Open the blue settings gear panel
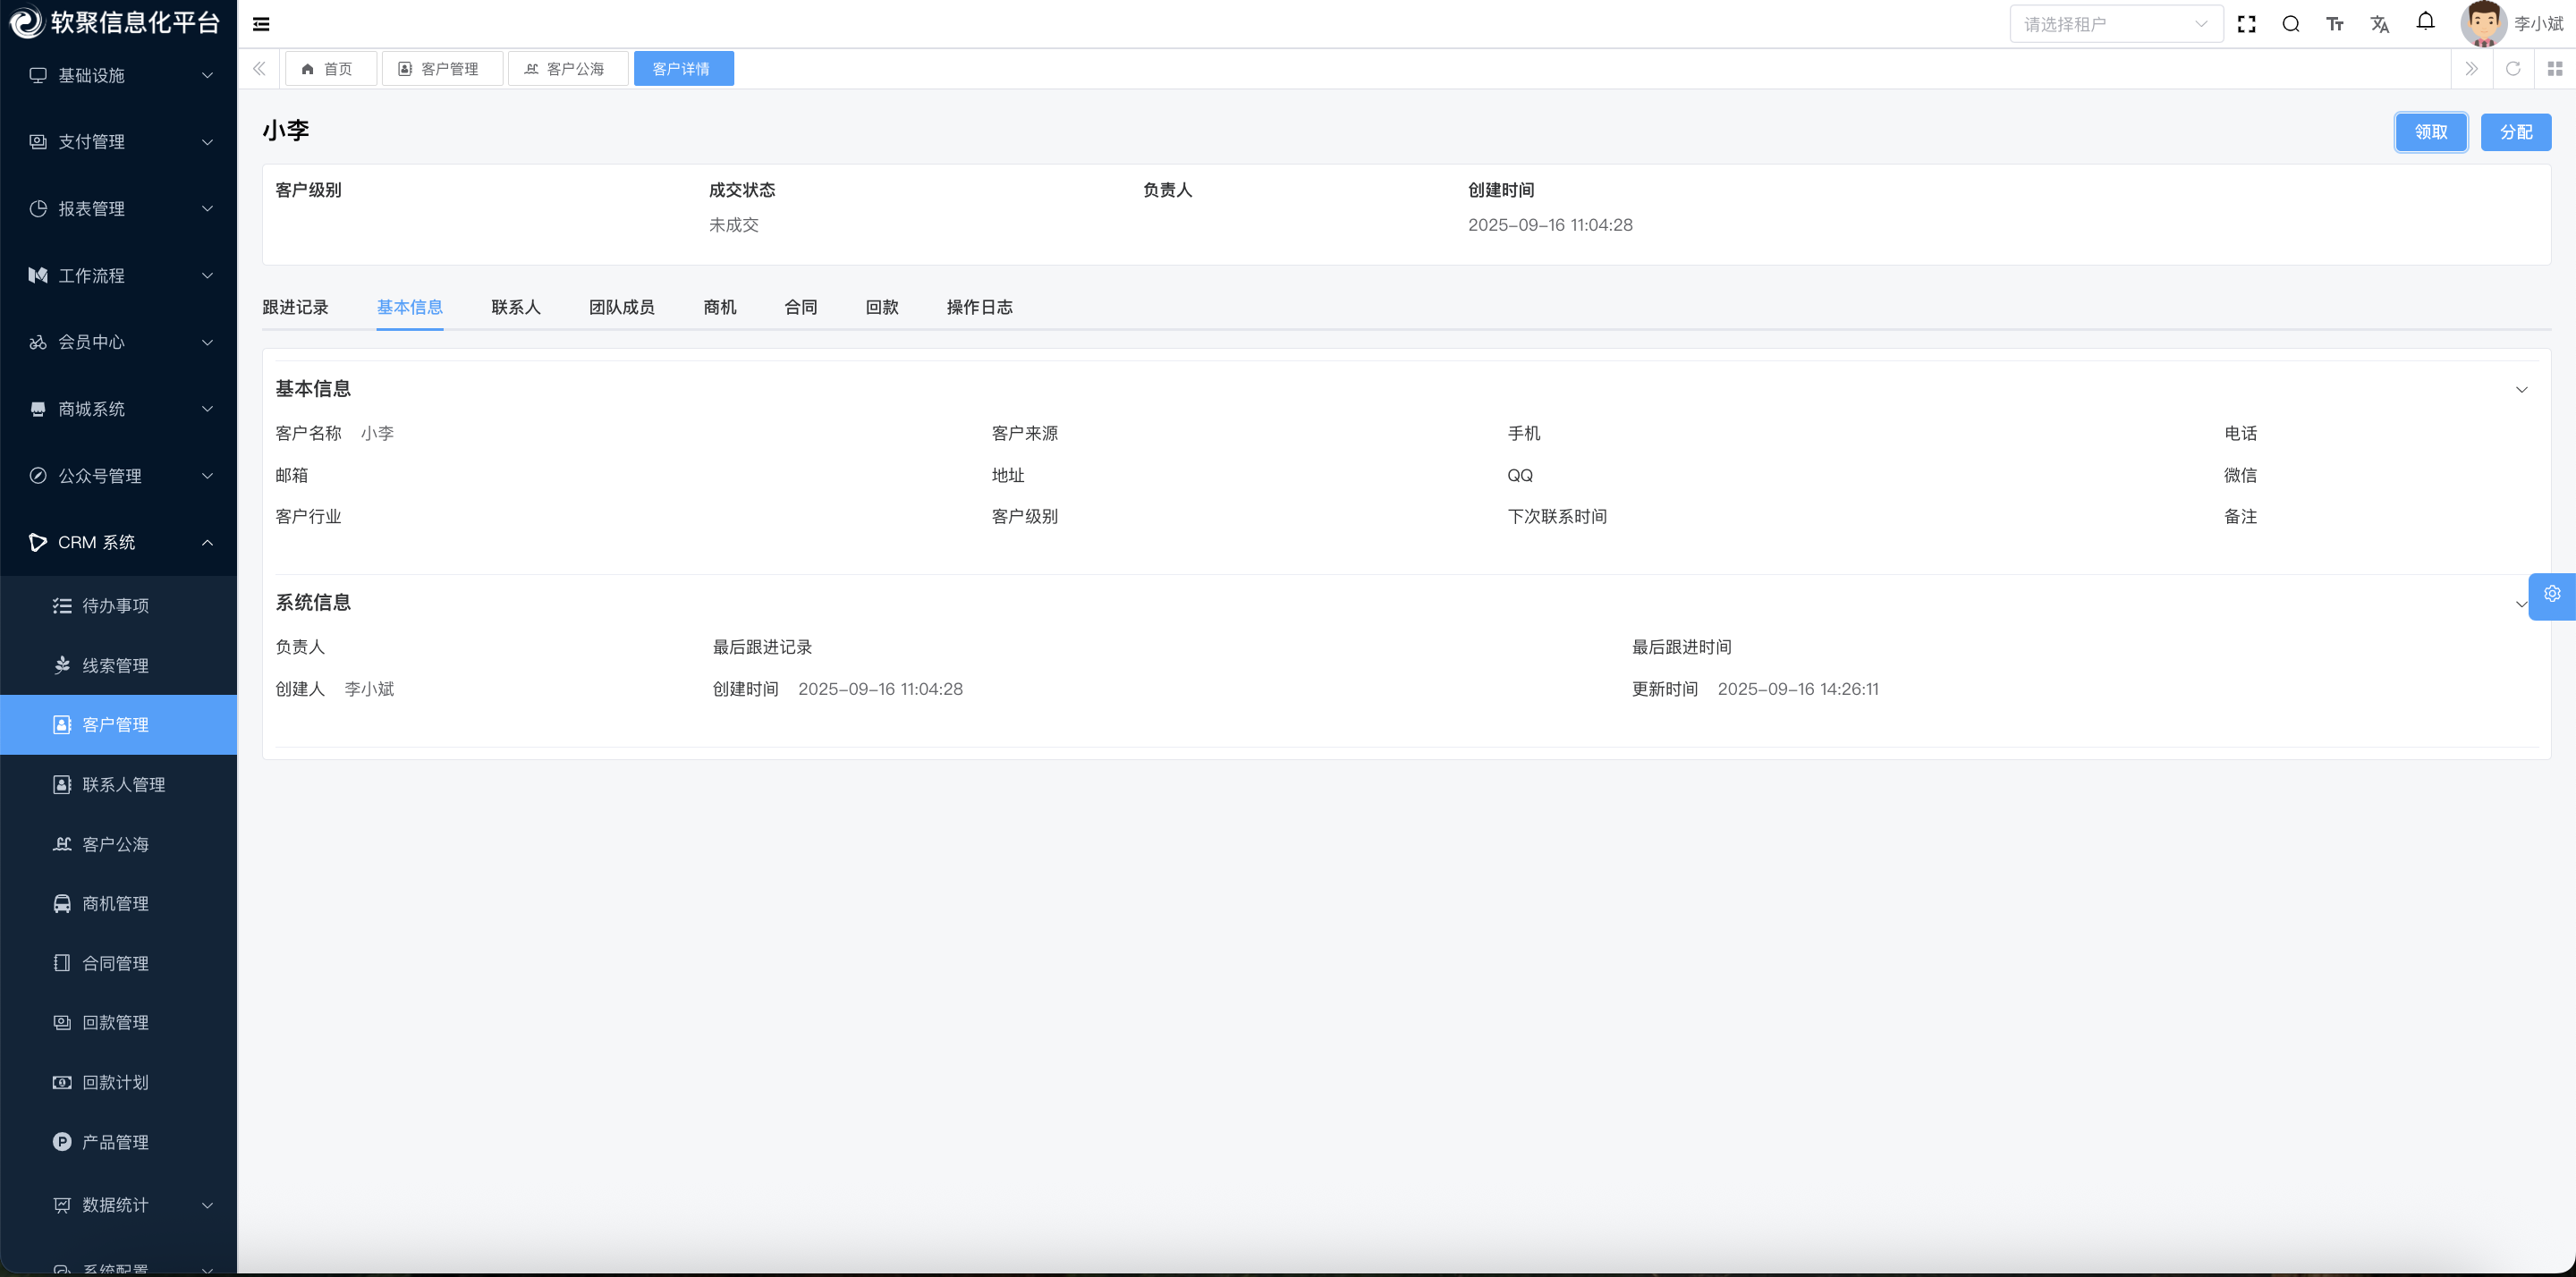The width and height of the screenshot is (2576, 1277). (x=2551, y=595)
